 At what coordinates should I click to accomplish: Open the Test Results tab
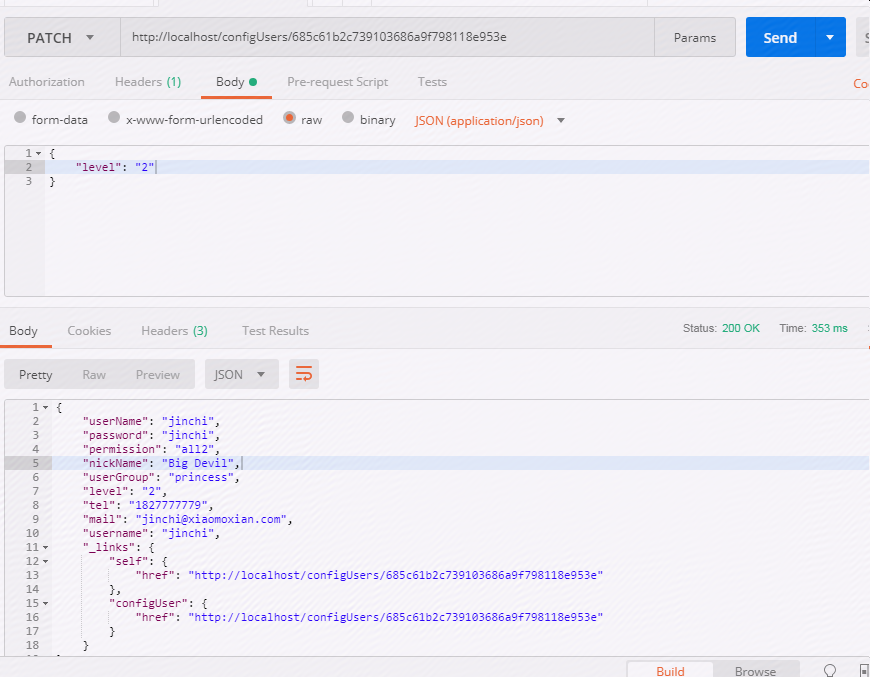click(x=275, y=331)
